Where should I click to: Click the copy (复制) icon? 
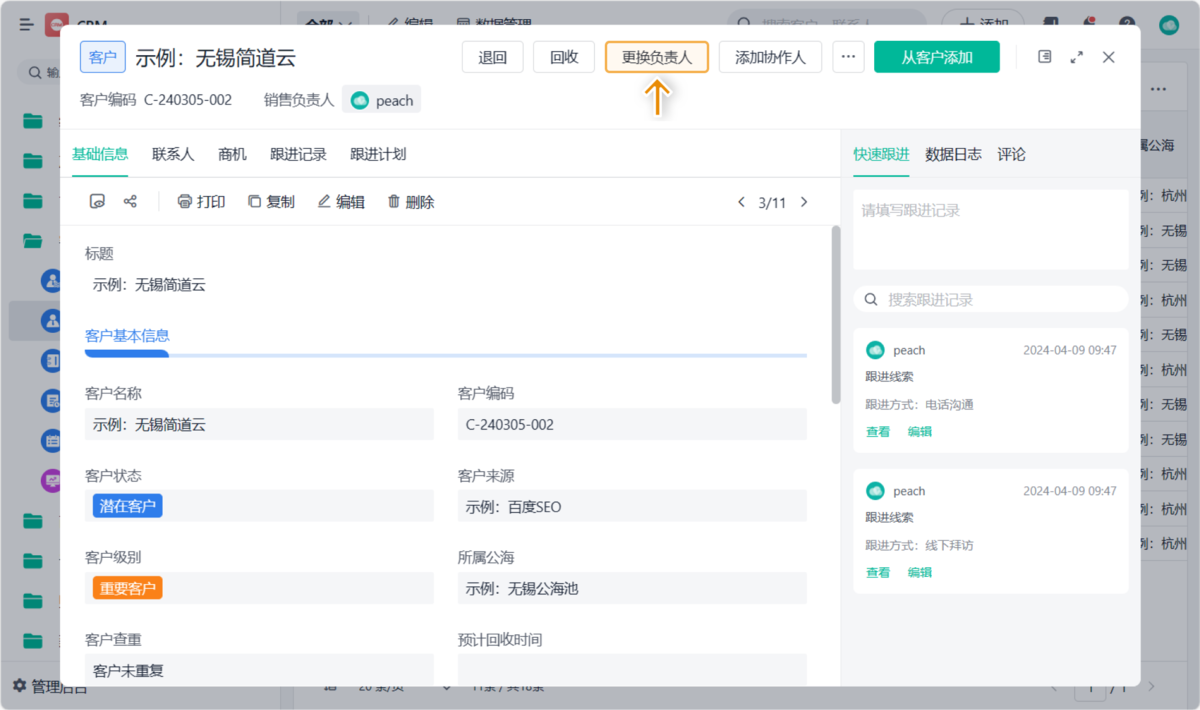(x=255, y=202)
